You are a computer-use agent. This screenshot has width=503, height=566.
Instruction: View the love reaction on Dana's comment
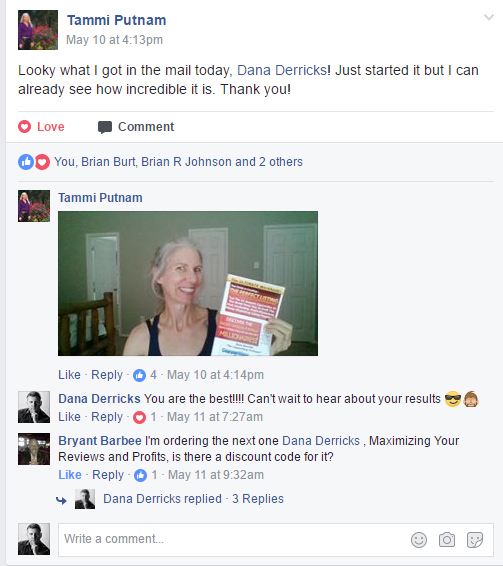click(x=145, y=417)
